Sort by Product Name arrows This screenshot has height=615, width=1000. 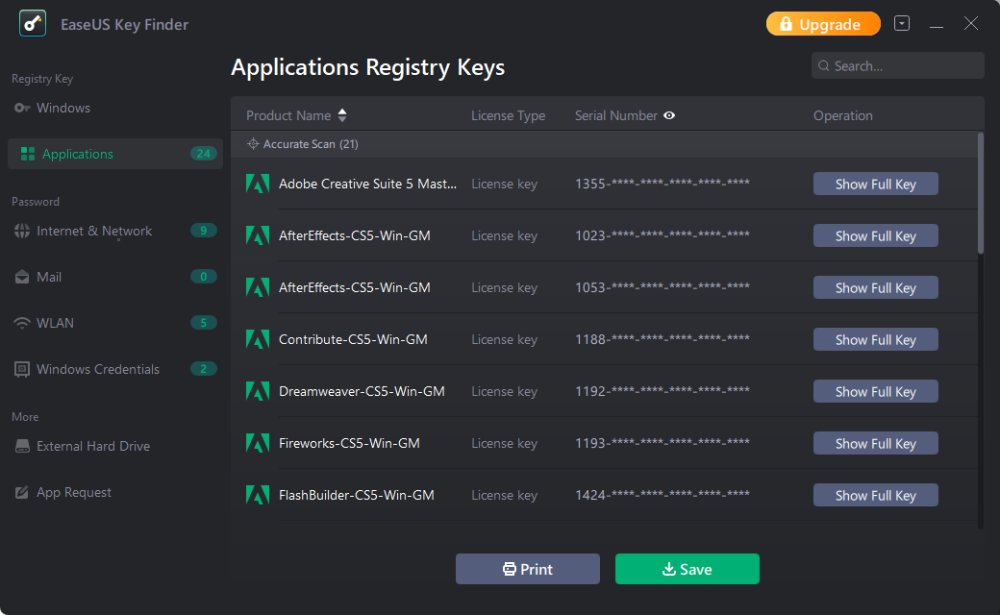342,115
